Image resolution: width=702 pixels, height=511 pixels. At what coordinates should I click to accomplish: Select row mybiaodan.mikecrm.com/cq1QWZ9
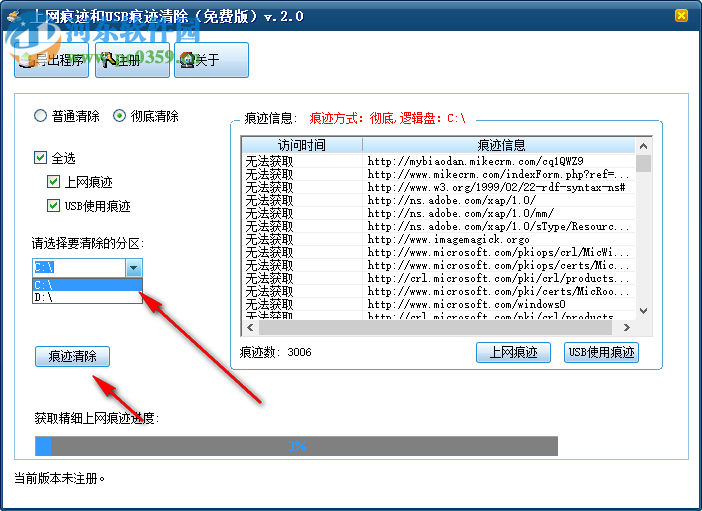point(438,161)
